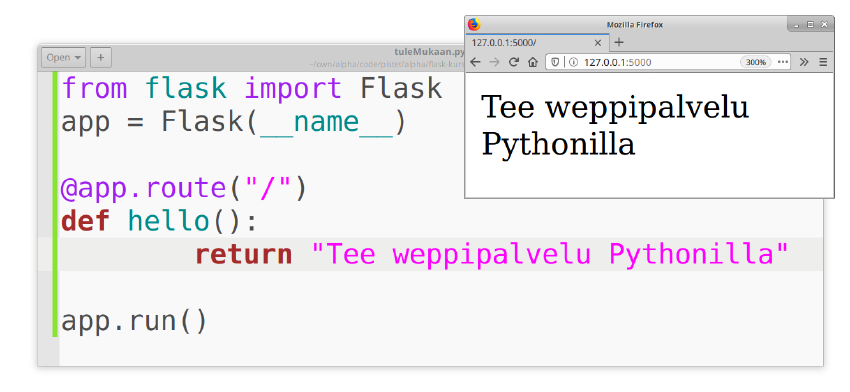Screen dimensions: 850x392
Task: Open the Firefox hamburger menu
Action: point(823,62)
